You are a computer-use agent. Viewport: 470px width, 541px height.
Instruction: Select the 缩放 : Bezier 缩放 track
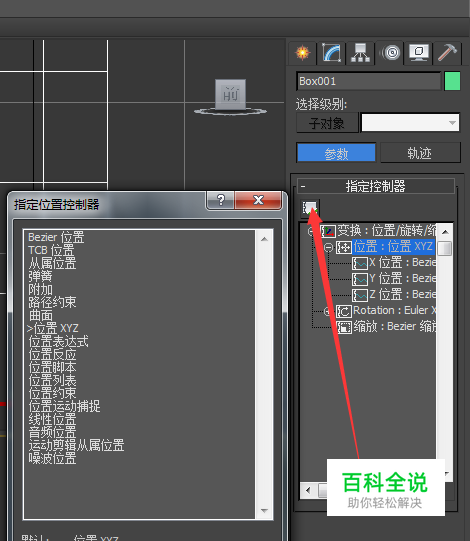(x=394, y=326)
